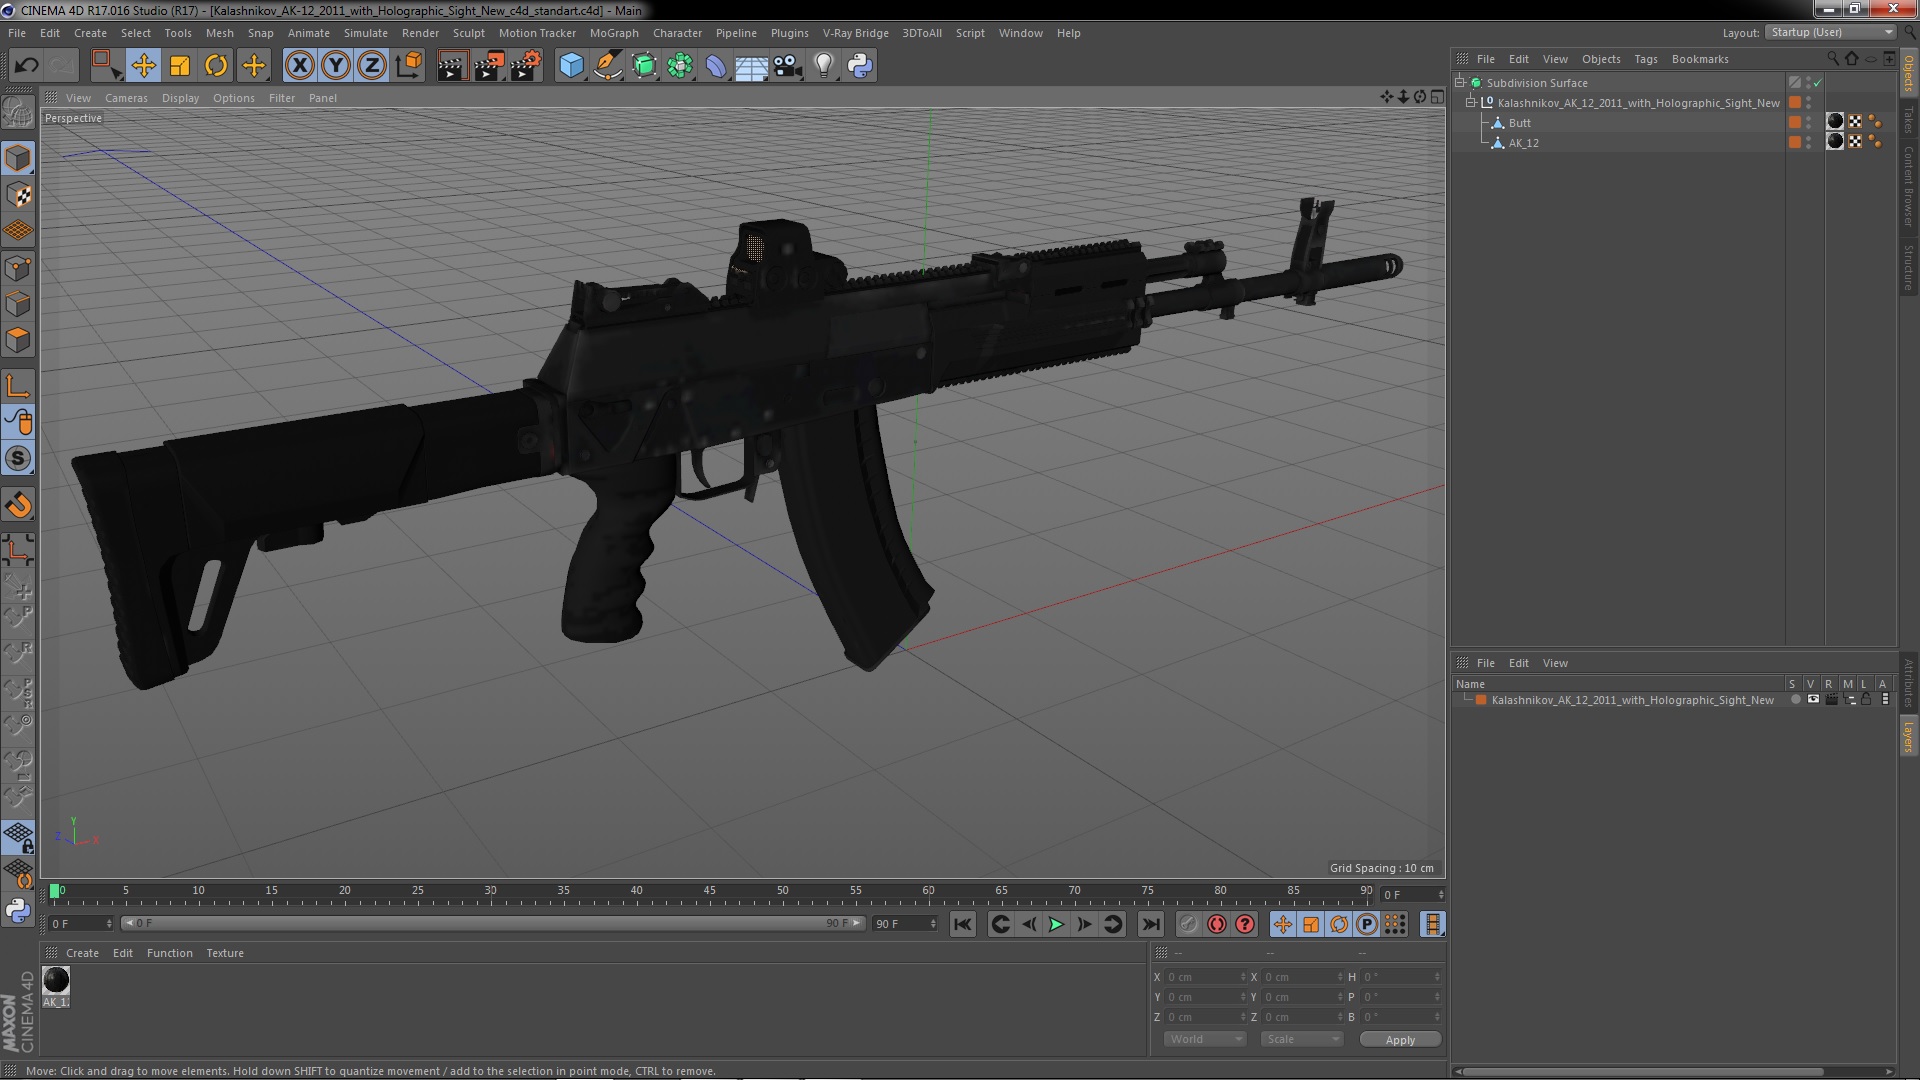Open the viewport Cameras menu

point(126,98)
